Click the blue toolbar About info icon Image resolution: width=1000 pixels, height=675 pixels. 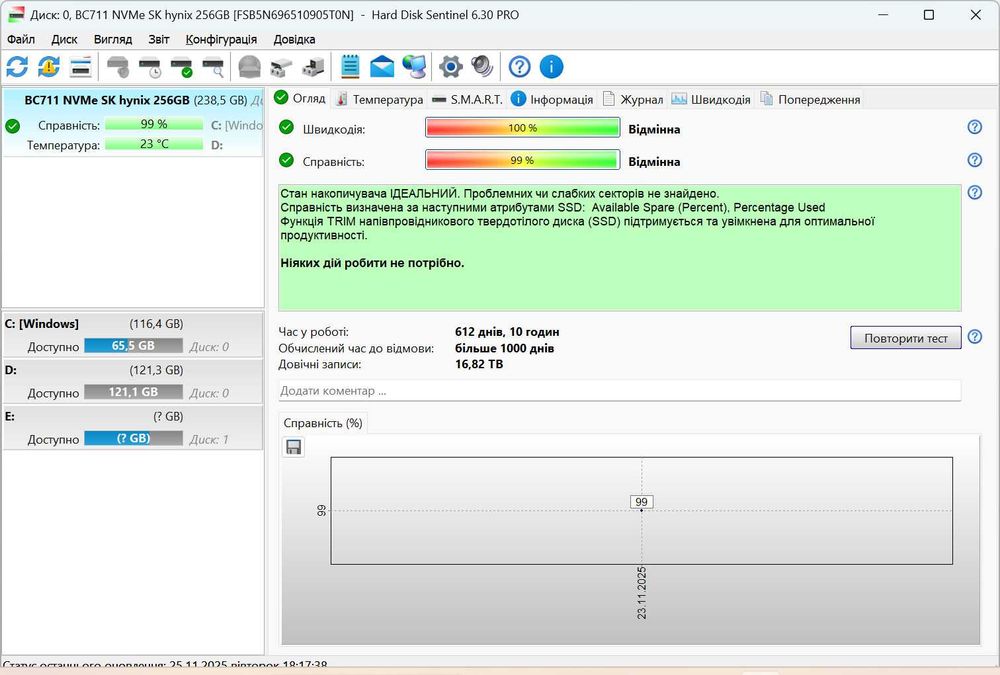(x=551, y=66)
